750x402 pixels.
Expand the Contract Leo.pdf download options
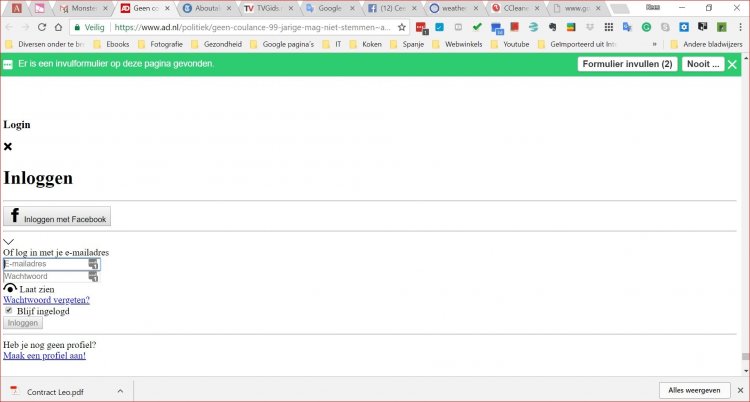click(120, 391)
